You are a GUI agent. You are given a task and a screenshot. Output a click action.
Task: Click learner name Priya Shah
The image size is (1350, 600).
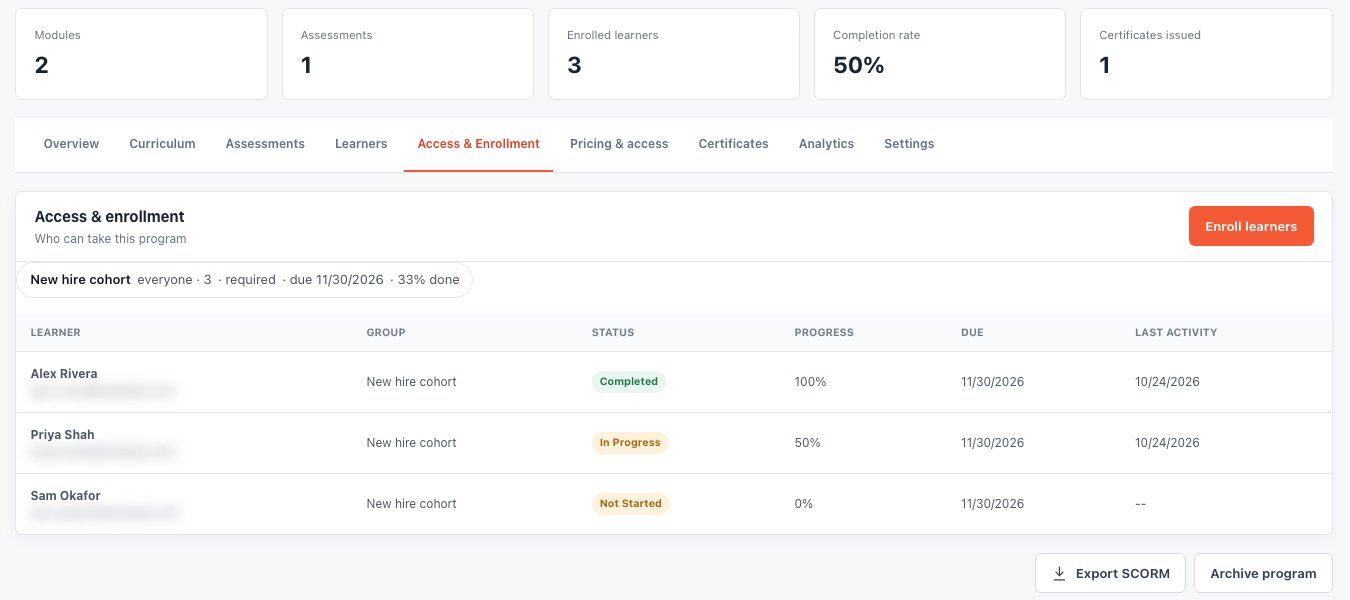point(63,435)
